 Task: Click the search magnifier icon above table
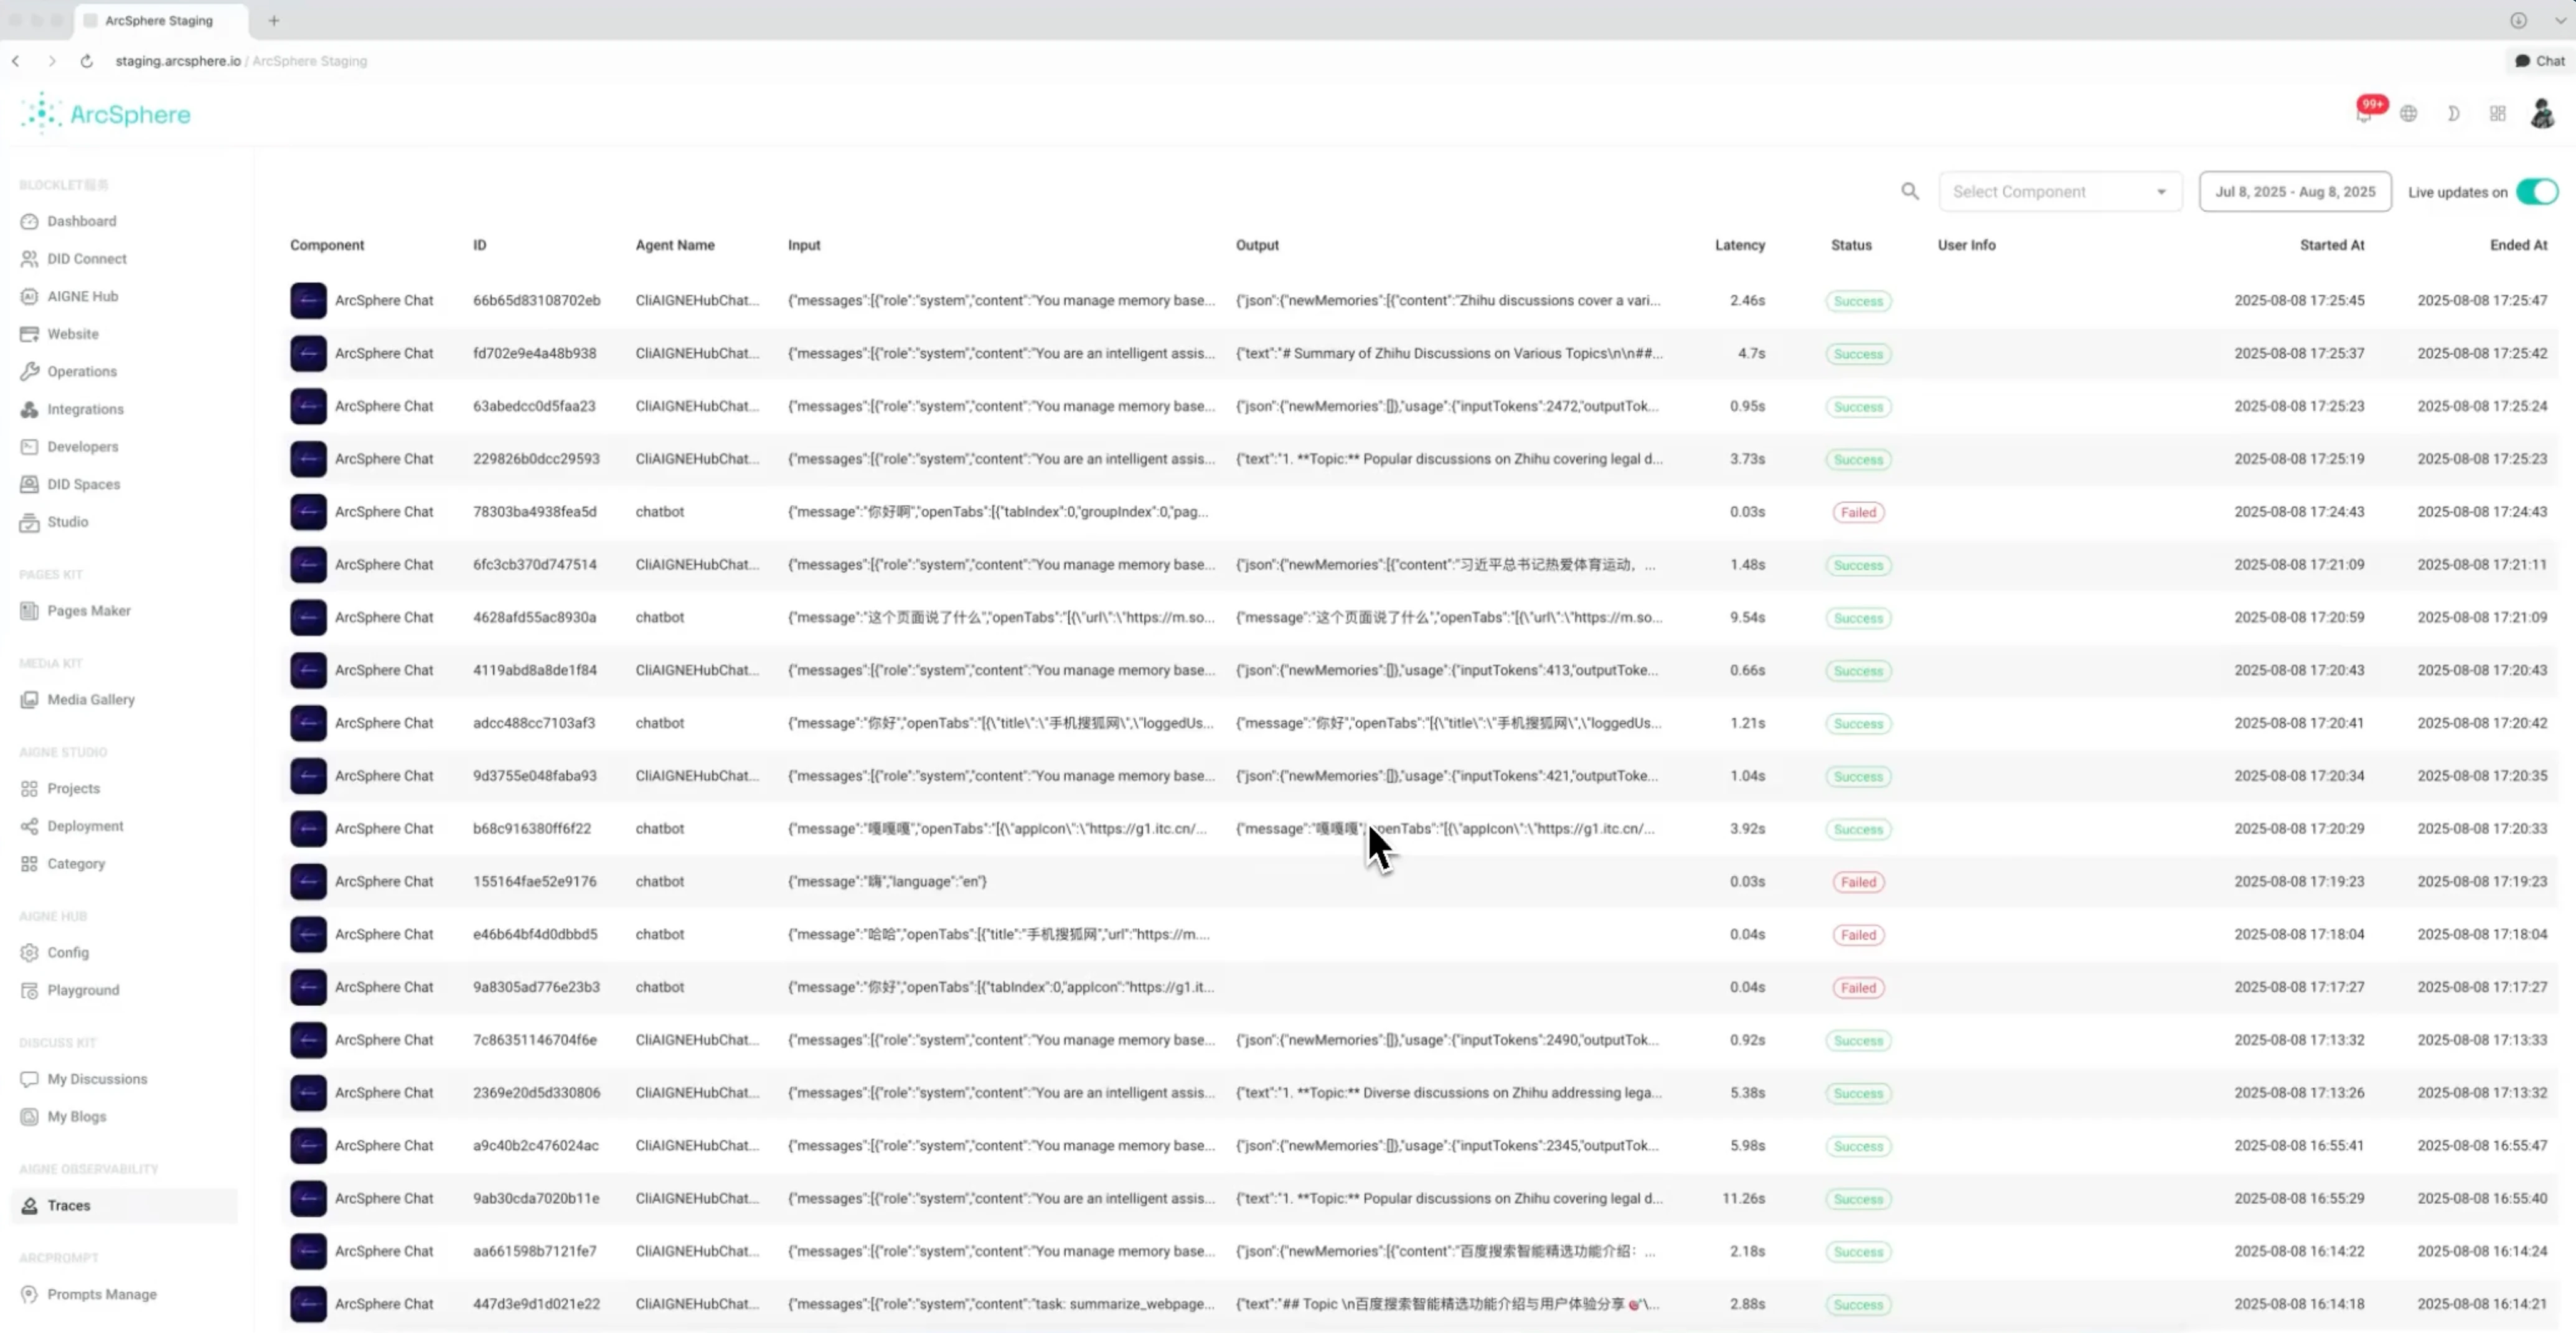click(x=1909, y=191)
